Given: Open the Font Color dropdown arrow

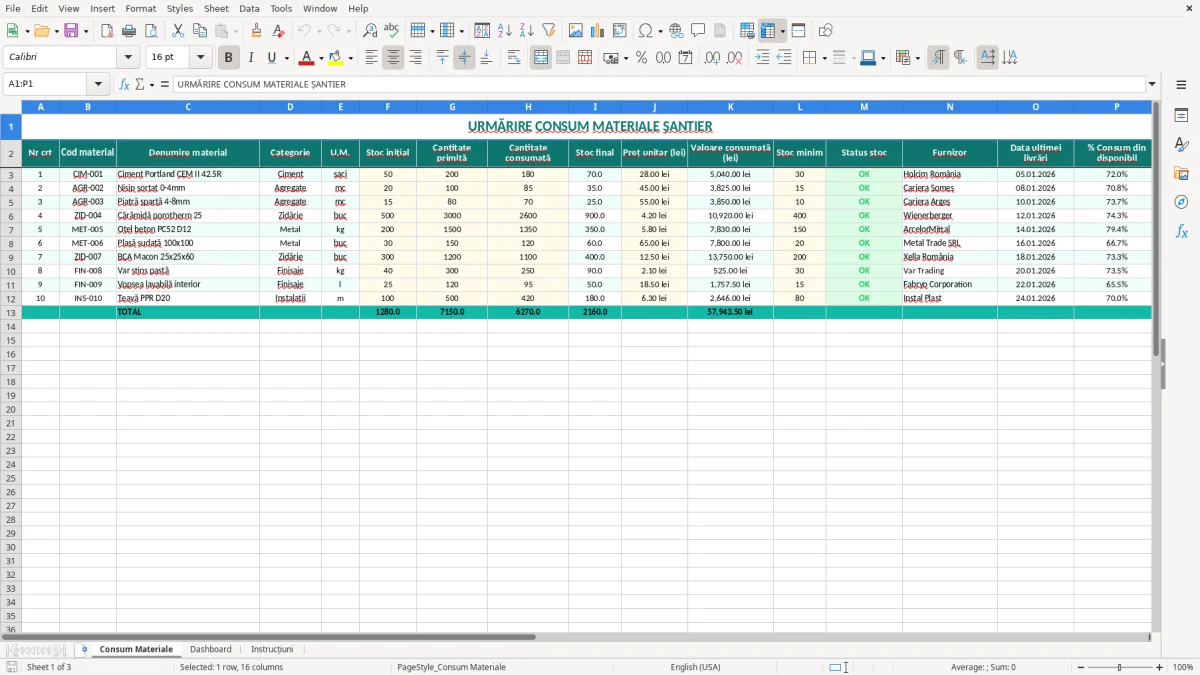Looking at the screenshot, I should point(321,58).
